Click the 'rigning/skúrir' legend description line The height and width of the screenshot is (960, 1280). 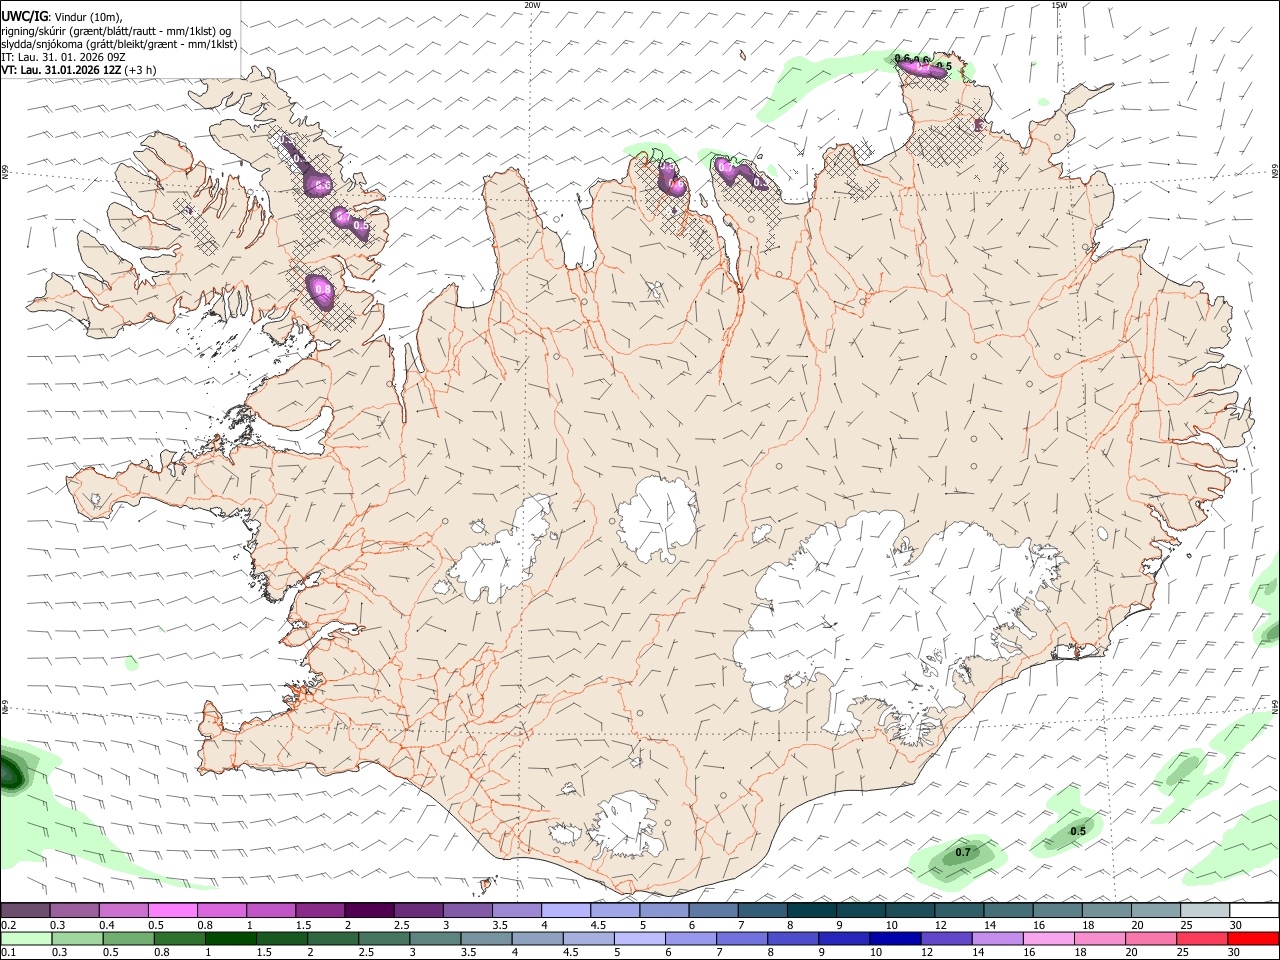point(115,30)
